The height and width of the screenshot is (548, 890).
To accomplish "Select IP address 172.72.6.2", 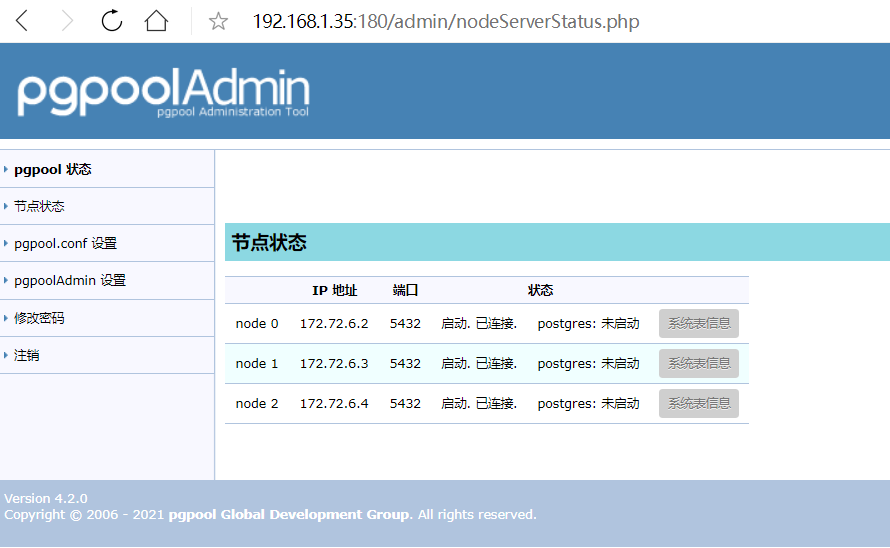I will [x=334, y=324].
